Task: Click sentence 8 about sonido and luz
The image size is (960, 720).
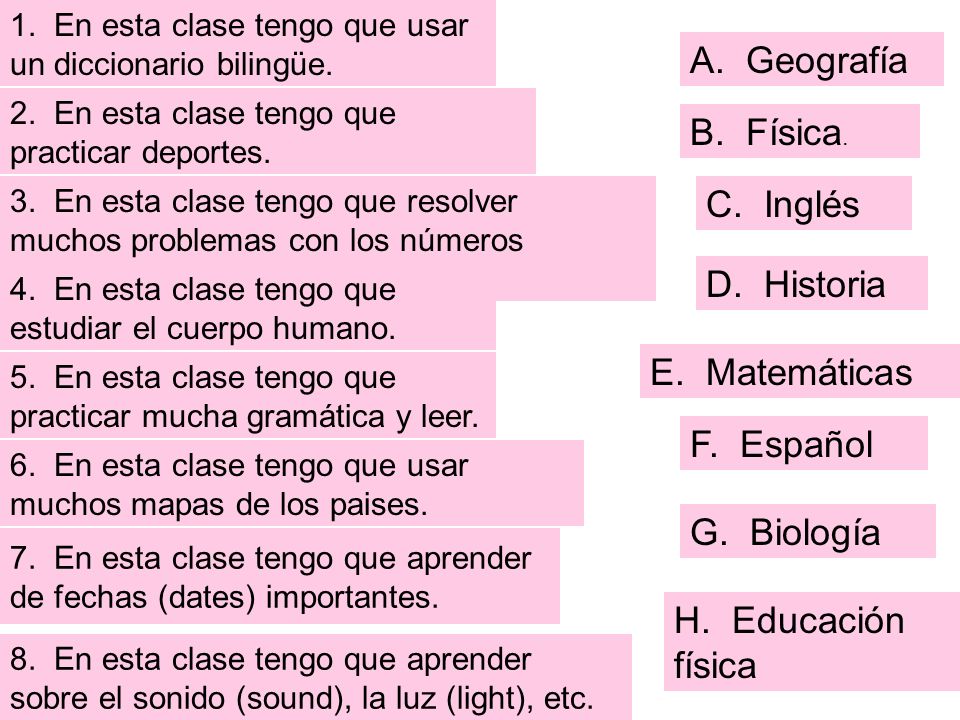Action: pyautogui.click(x=315, y=677)
